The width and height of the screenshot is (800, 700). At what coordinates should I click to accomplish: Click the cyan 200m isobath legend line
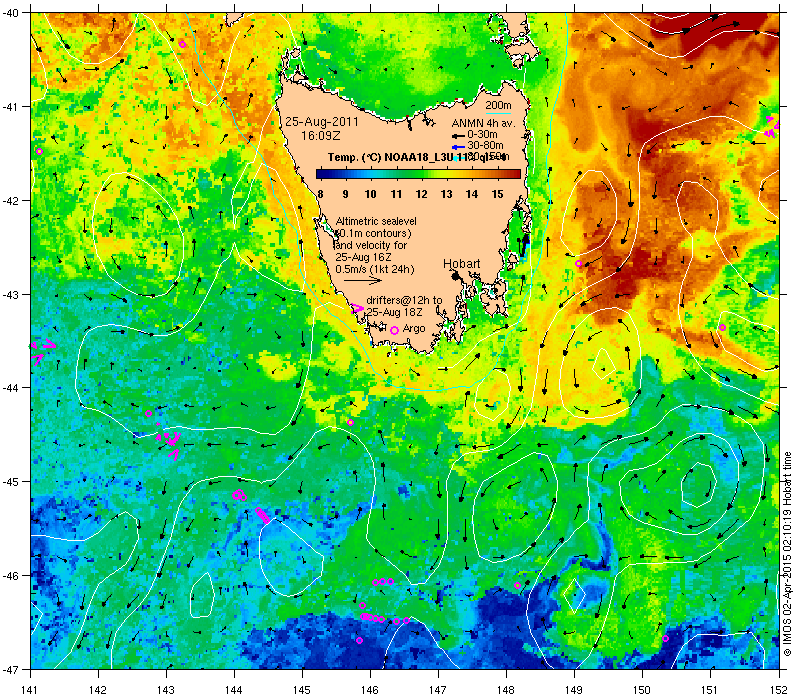coord(498,113)
